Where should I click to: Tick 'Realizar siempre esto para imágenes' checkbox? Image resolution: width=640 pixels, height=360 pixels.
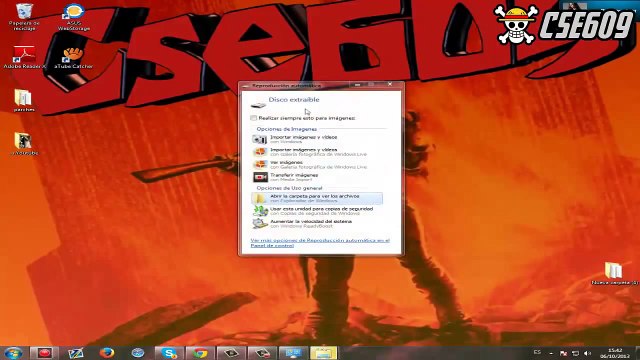tap(253, 118)
